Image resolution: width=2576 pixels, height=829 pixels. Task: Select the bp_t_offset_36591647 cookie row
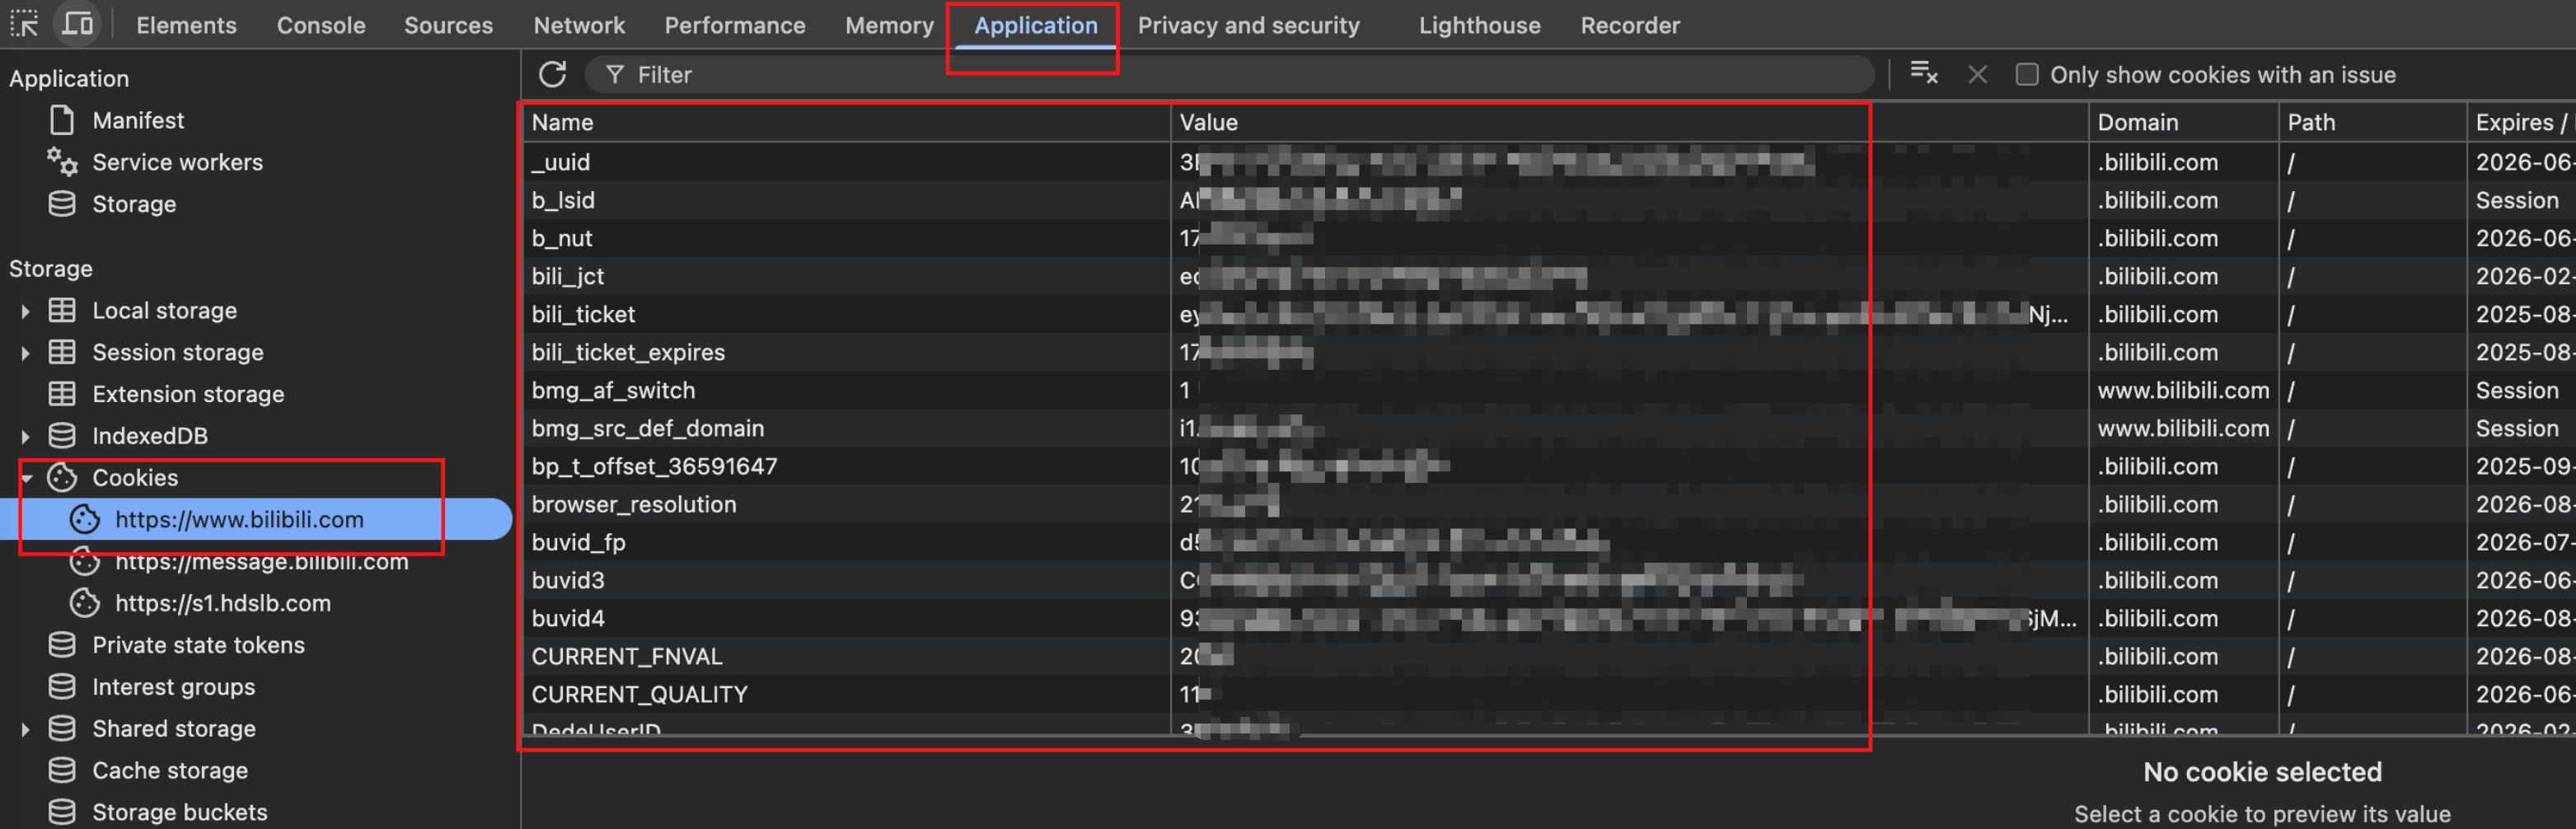(1549, 466)
